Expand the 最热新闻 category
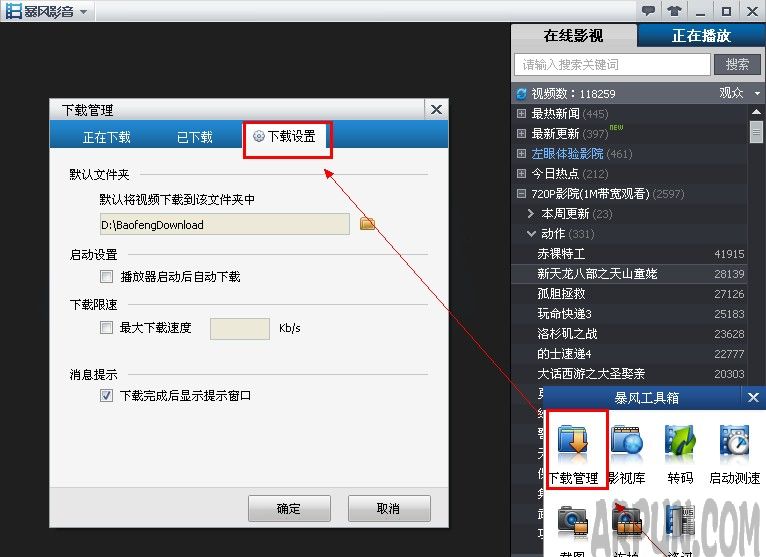Screen dimensions: 766x557 pos(521,113)
